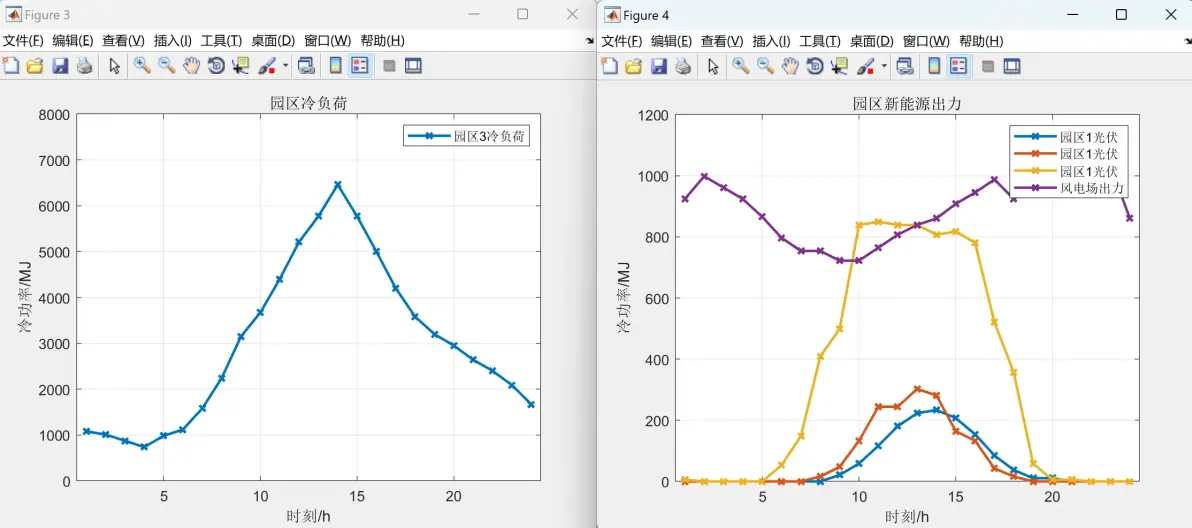This screenshot has width=1192, height=528.
Task: Click Open File folder icon in Figure 4
Action: click(x=634, y=66)
